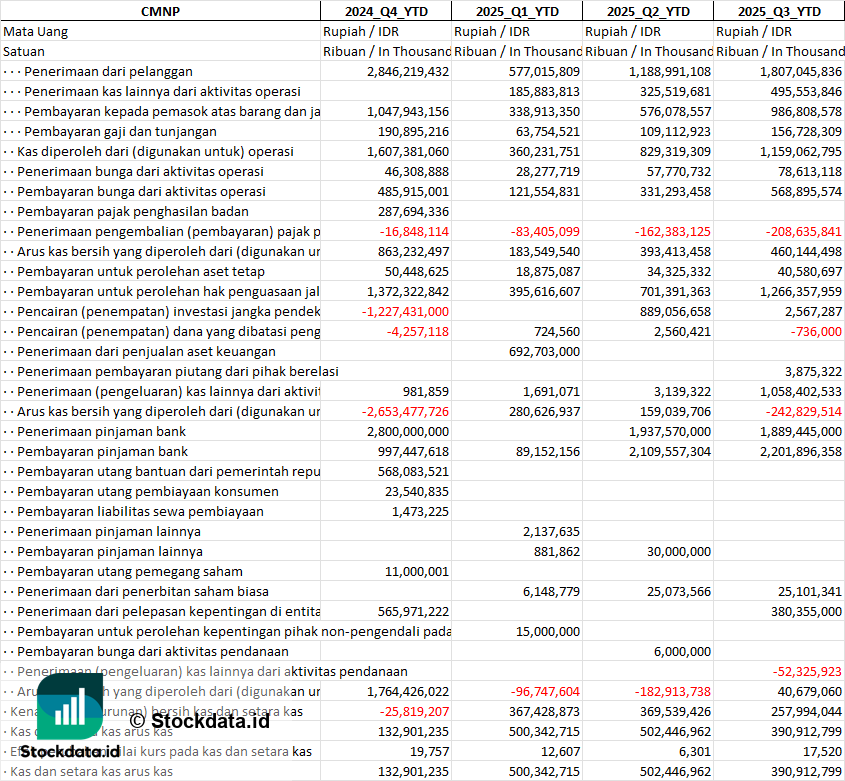Select the 2025_Q1_YTD column header
Viewport: 845px width, 781px height.
516,11
